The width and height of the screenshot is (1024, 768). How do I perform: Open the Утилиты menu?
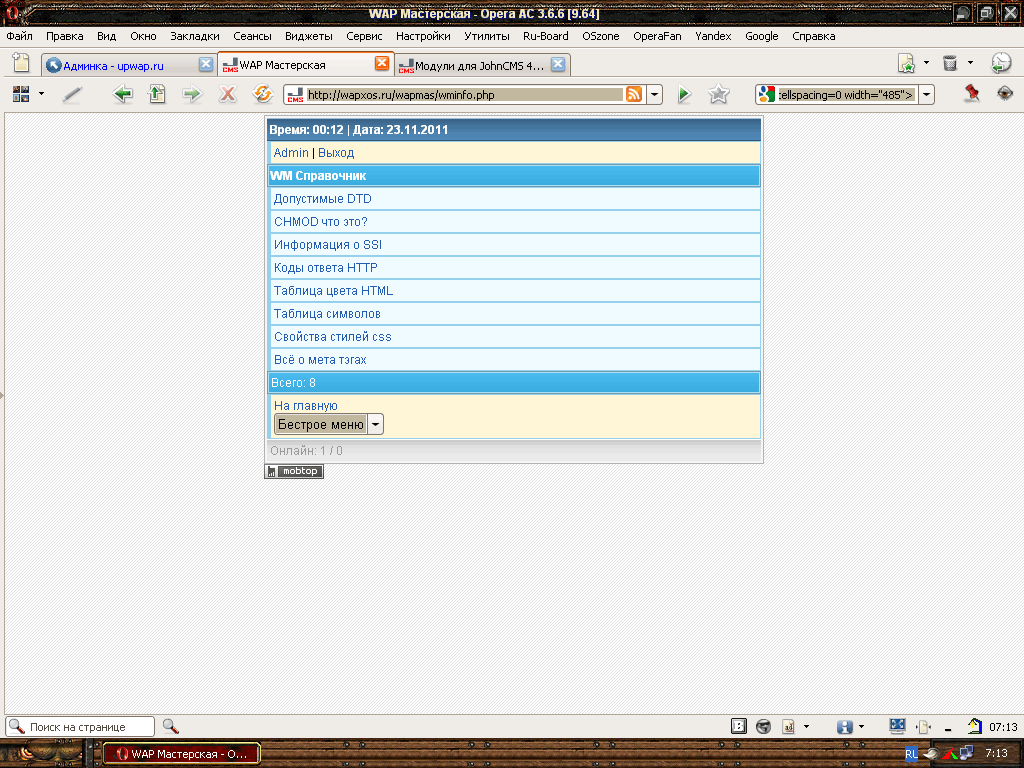(x=487, y=36)
